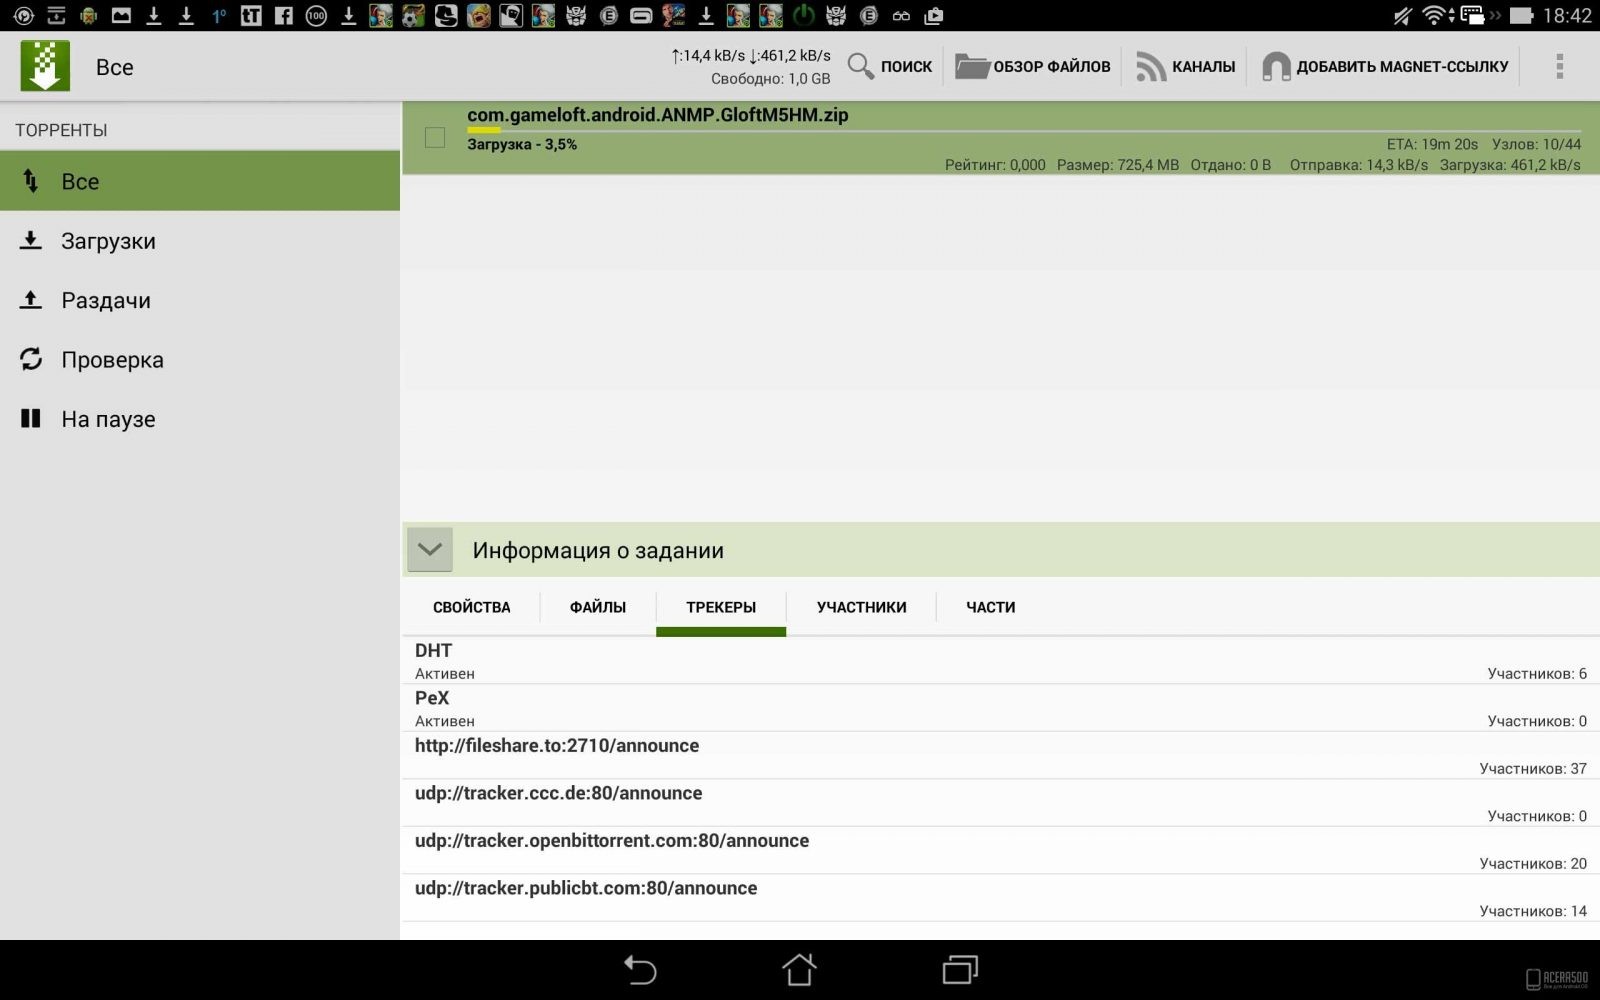Switch to the УЧАСТНИКИ tab
1600x1000 pixels.
(x=862, y=607)
